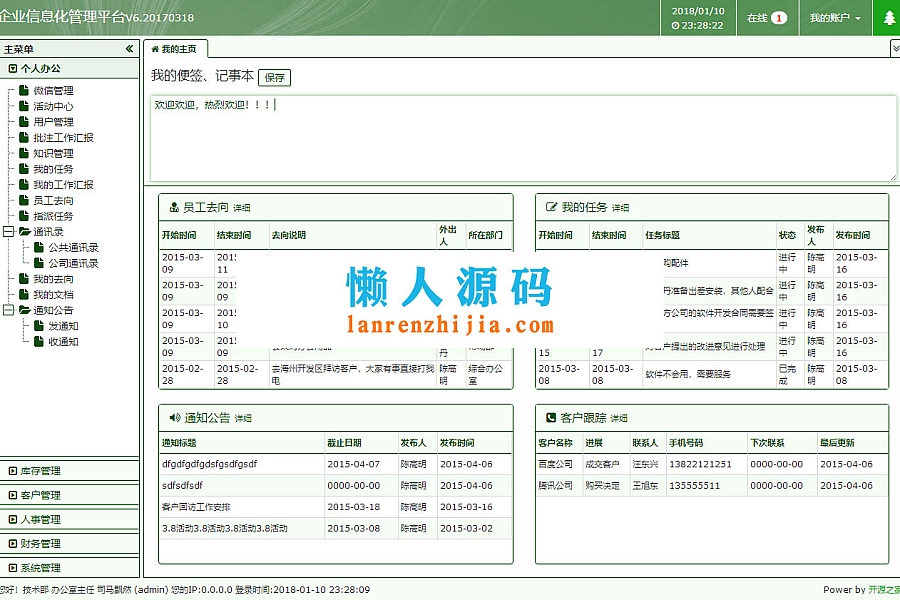Viewport: 900px width, 600px height.
Task: Click the green tree icon top-right
Action: tap(889, 18)
